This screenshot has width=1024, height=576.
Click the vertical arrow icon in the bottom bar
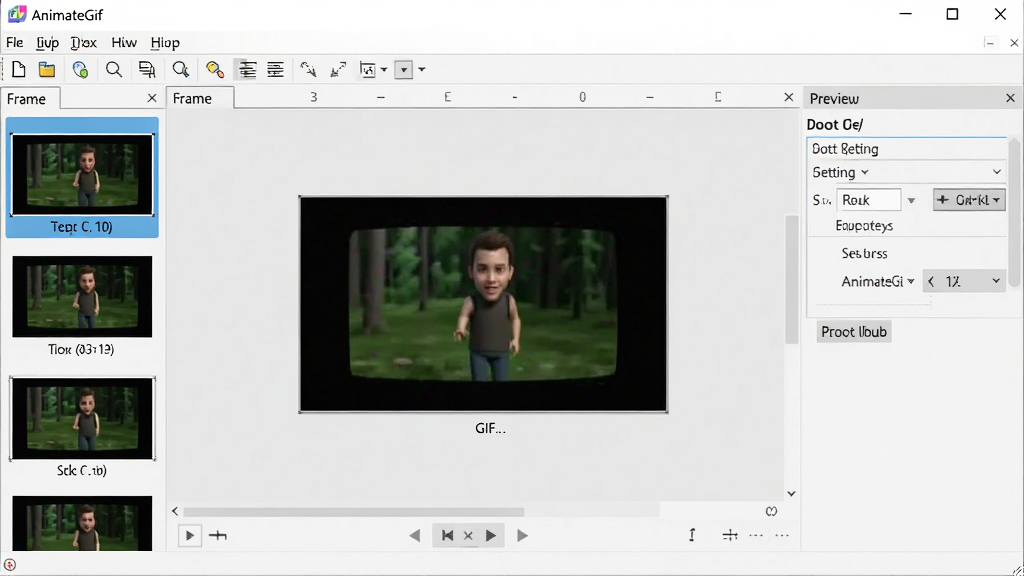point(692,536)
